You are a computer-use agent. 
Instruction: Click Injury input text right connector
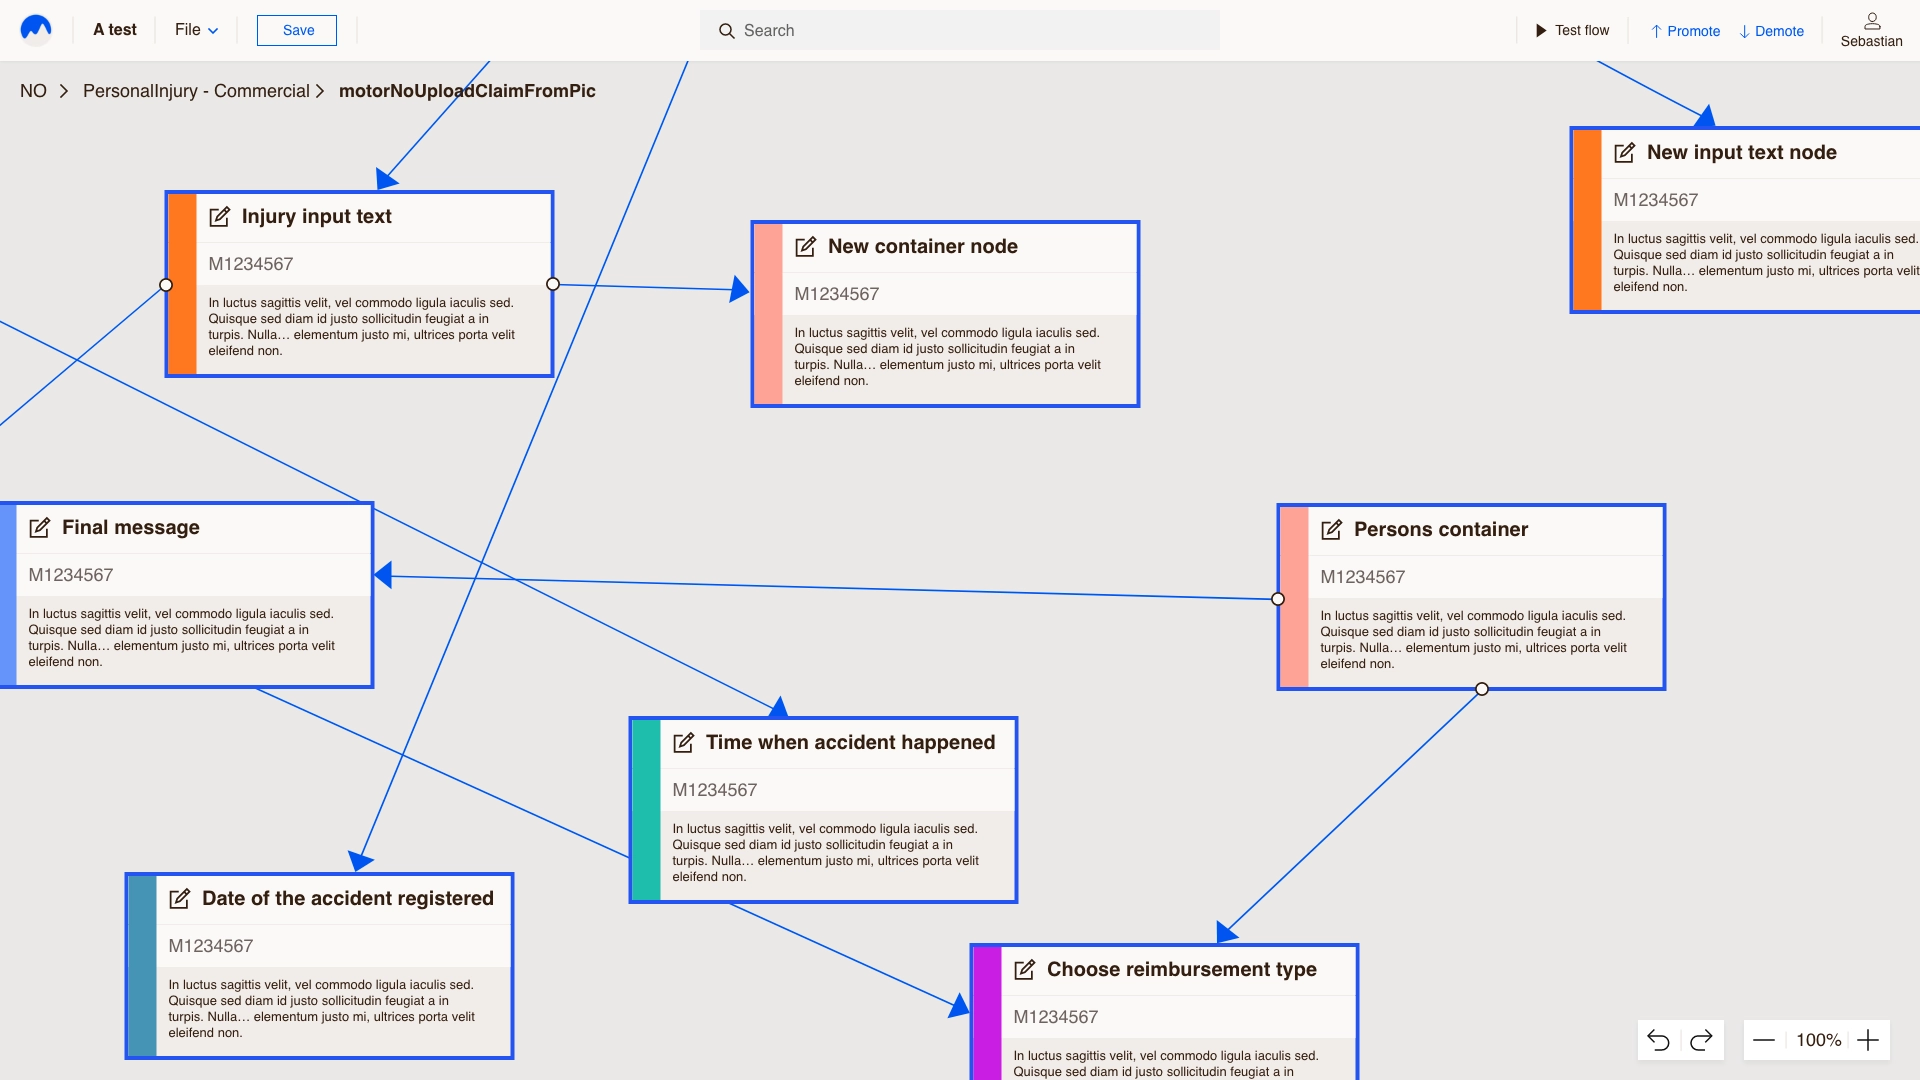[553, 284]
